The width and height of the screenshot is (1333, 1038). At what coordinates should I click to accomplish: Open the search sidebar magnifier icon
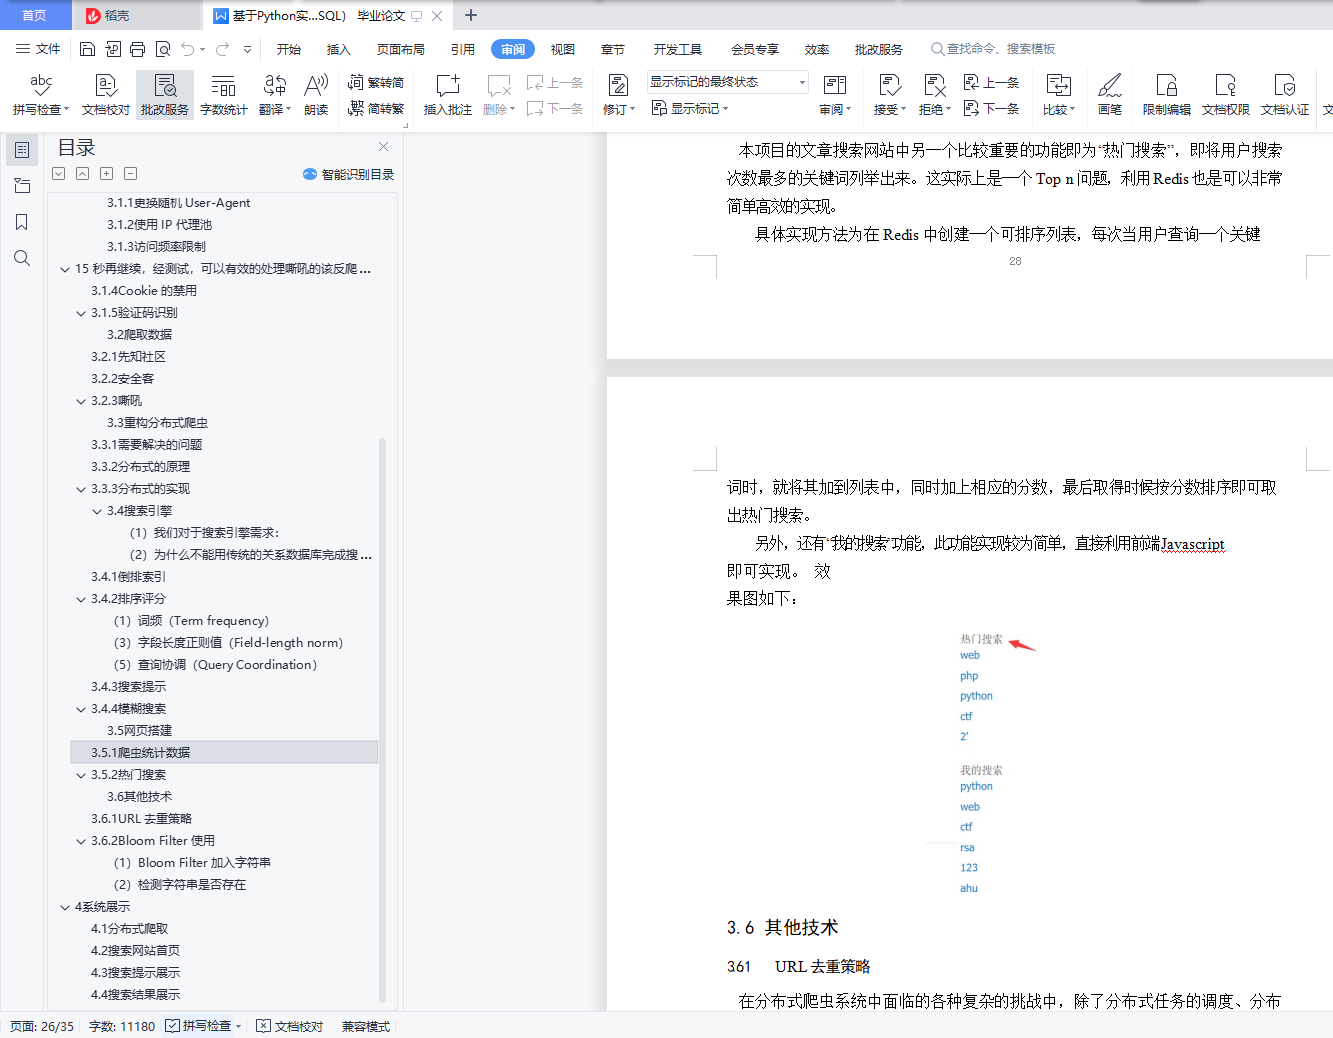point(22,258)
